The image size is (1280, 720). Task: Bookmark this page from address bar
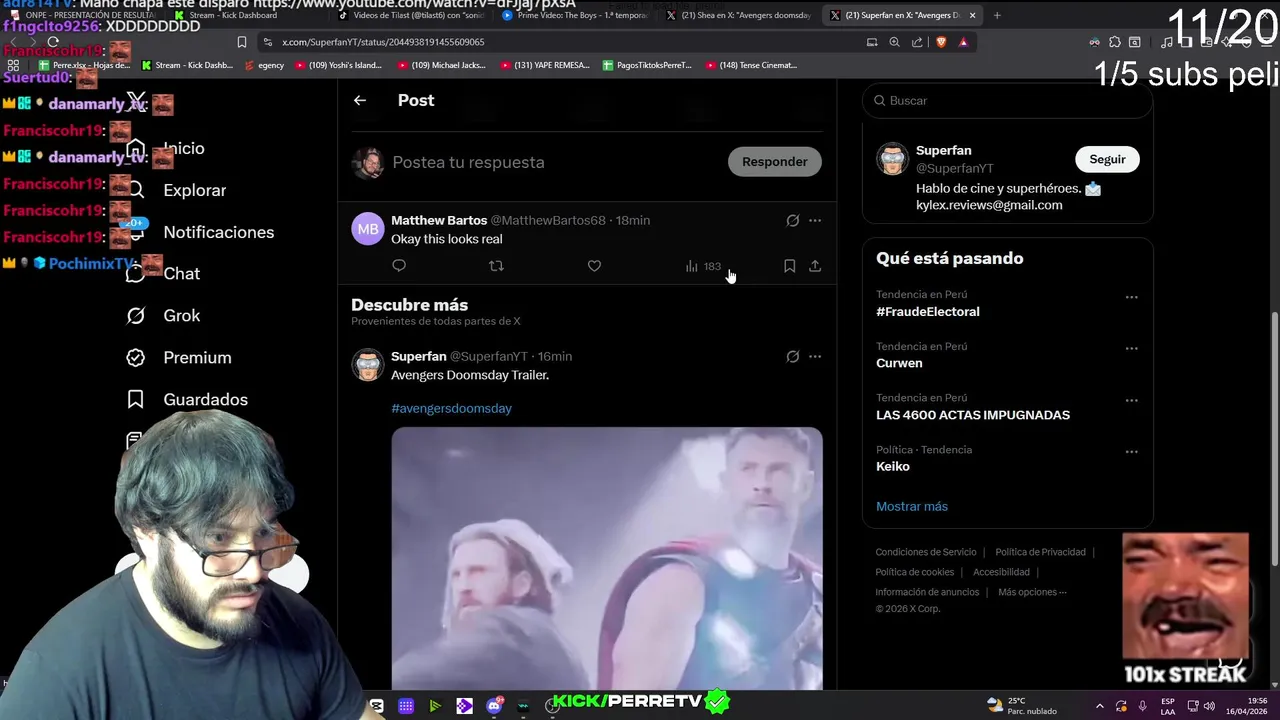[242, 42]
